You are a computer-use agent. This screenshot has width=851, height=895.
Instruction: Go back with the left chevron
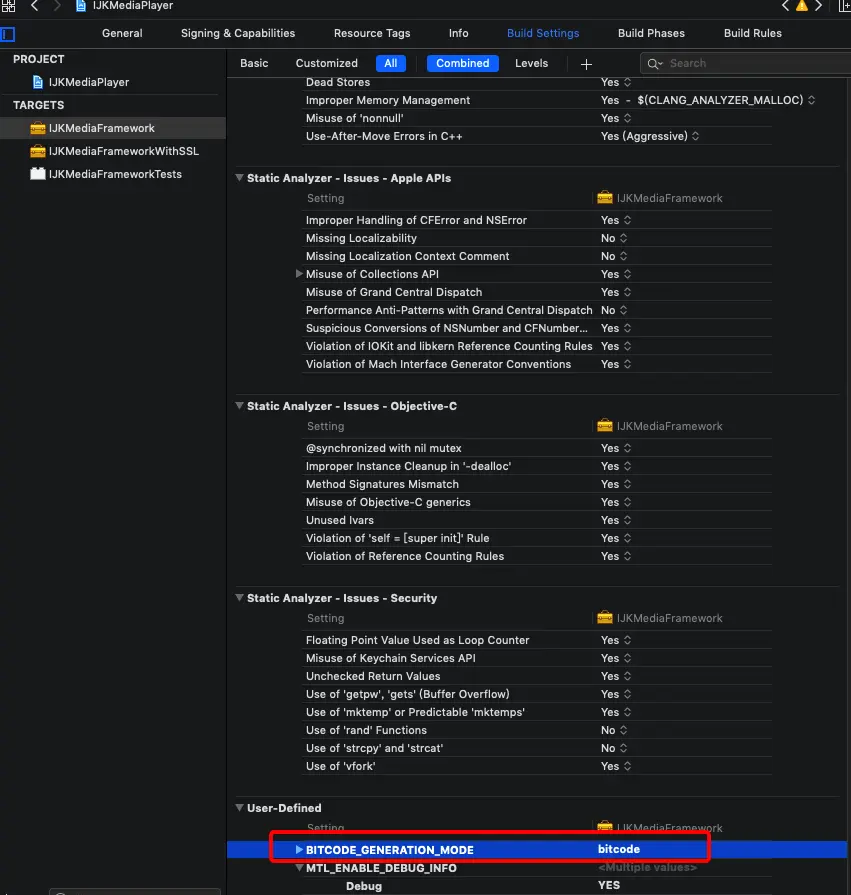(x=35, y=6)
